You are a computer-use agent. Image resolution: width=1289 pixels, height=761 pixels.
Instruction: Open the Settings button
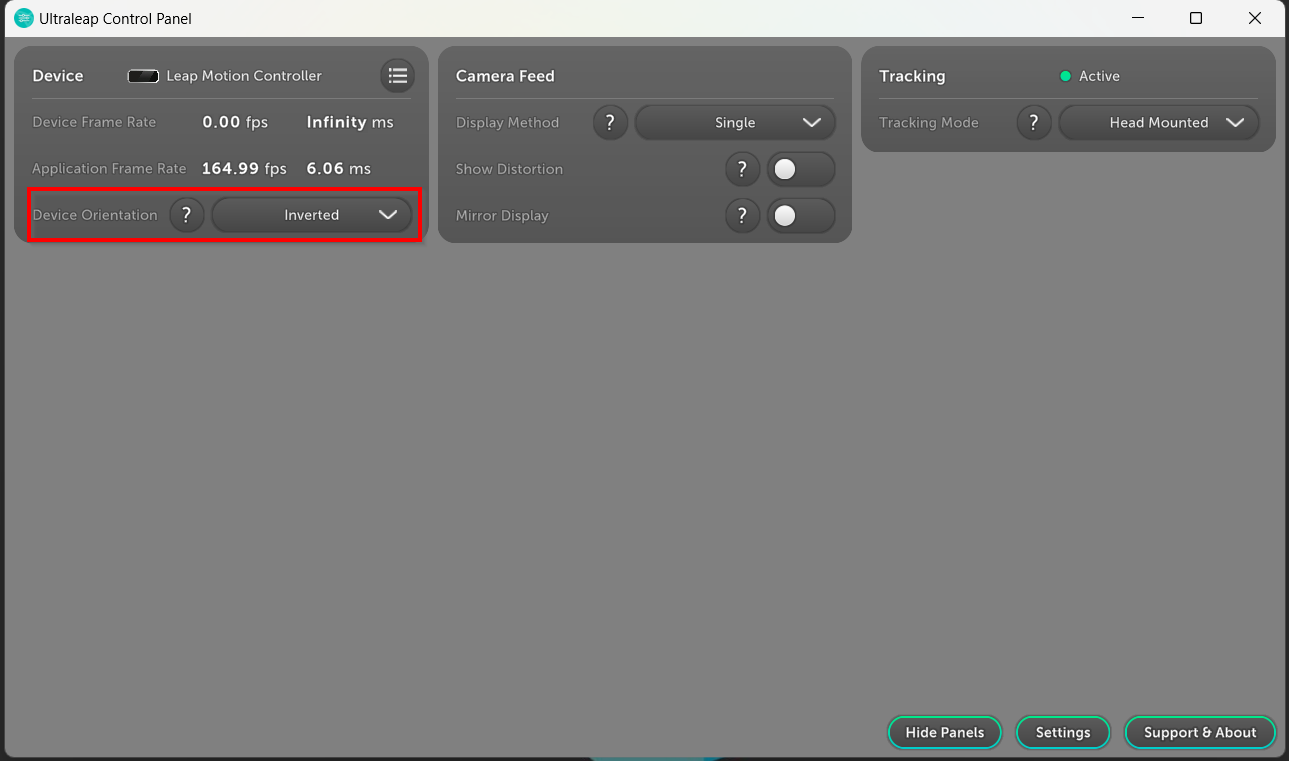click(1063, 733)
